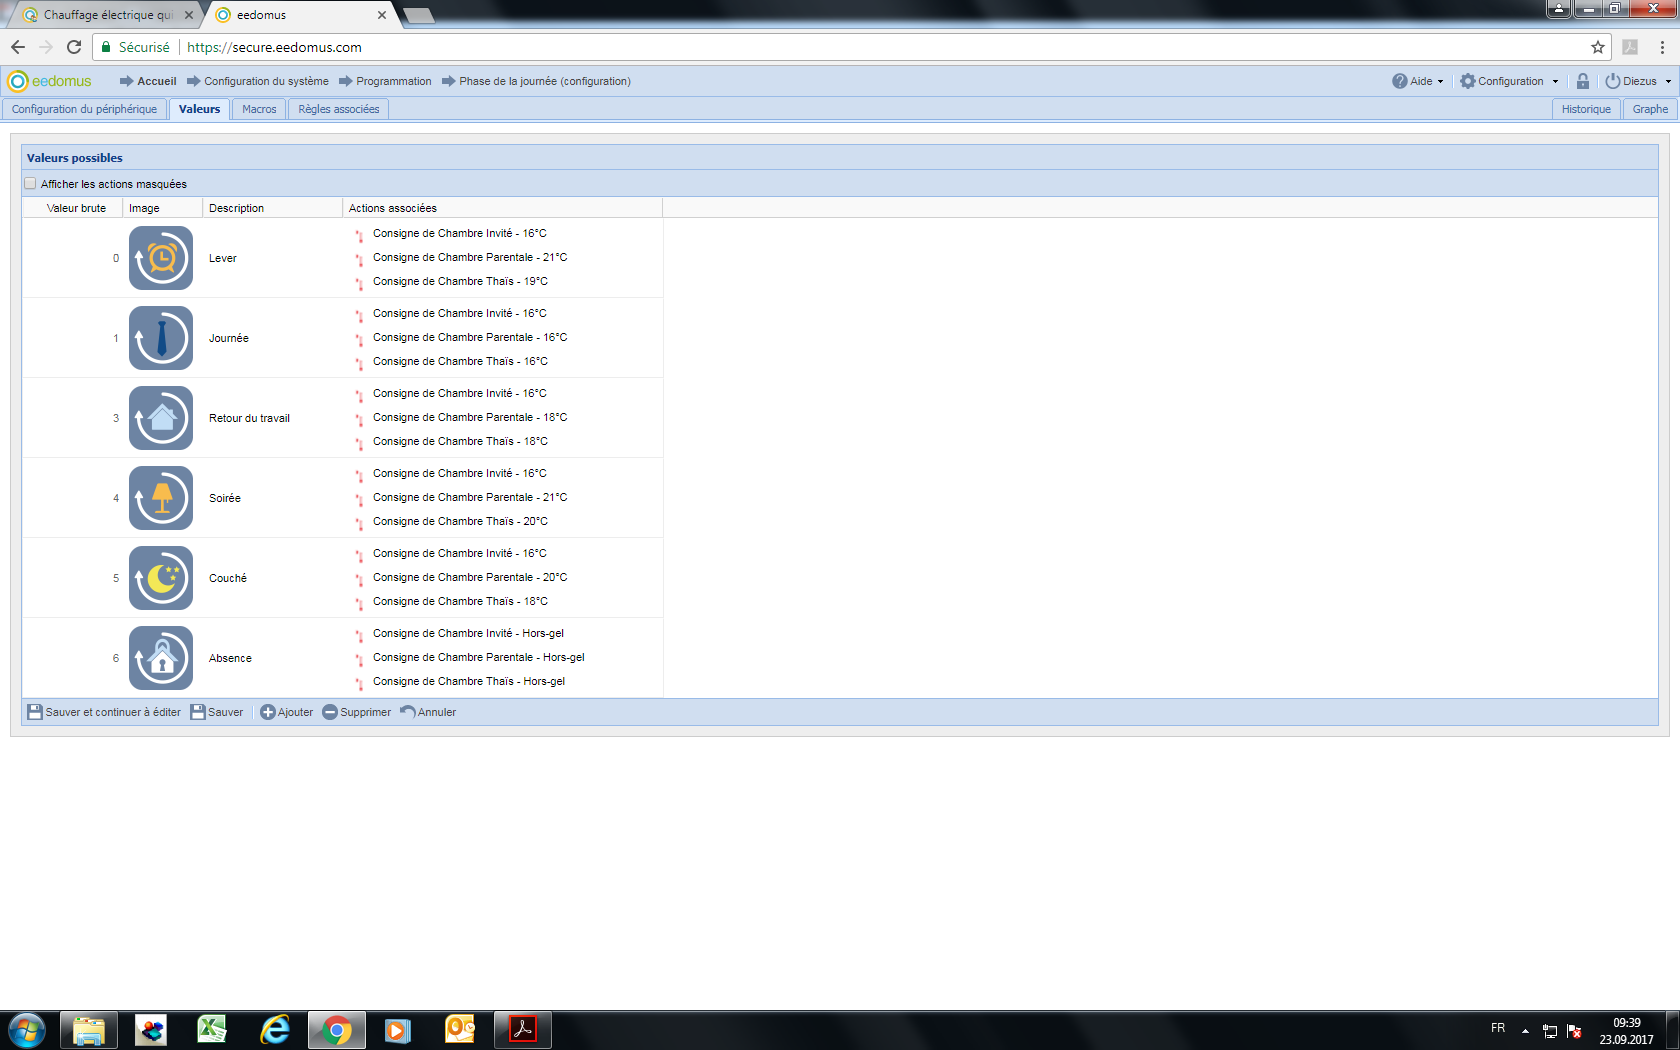The image size is (1680, 1050).
Task: Open the Règles associées tab
Action: 338,109
